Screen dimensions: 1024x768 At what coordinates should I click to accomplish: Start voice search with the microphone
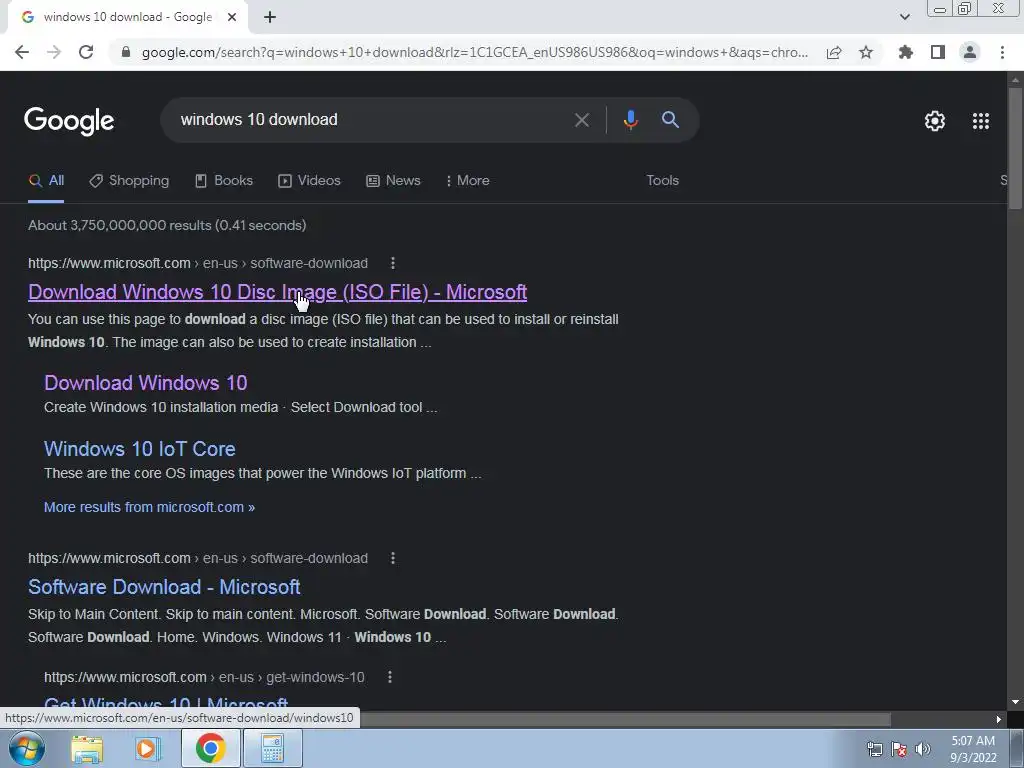[x=630, y=120]
